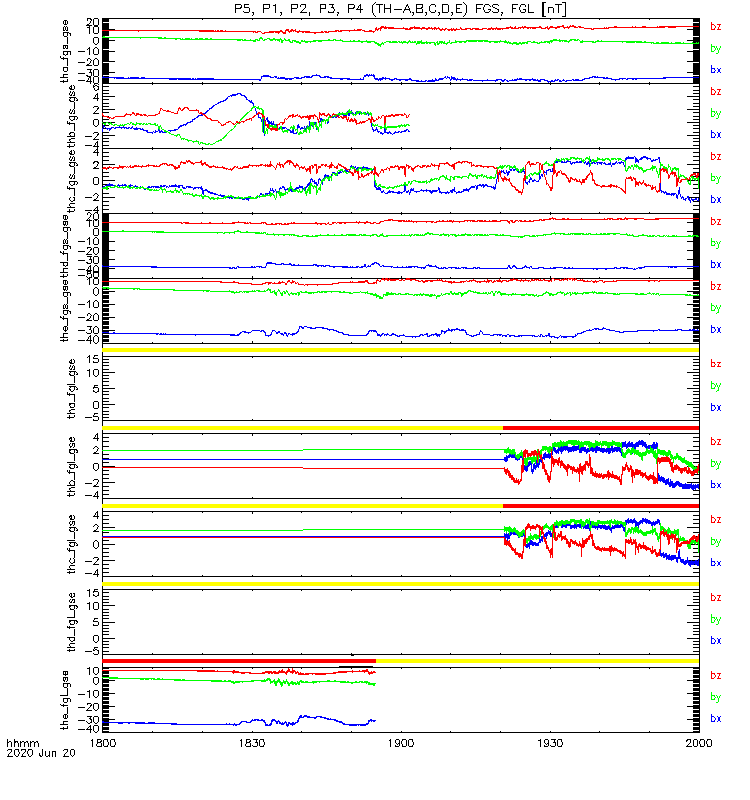This screenshot has height=800, width=750.
Task: Pick blue bx legend in thc_fgl_gse panel
Action: point(716,563)
